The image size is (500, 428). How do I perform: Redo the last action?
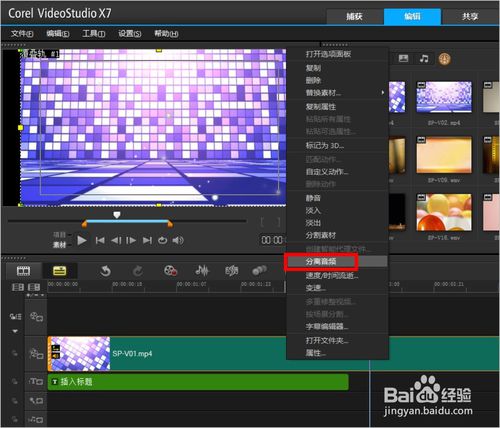pos(138,271)
